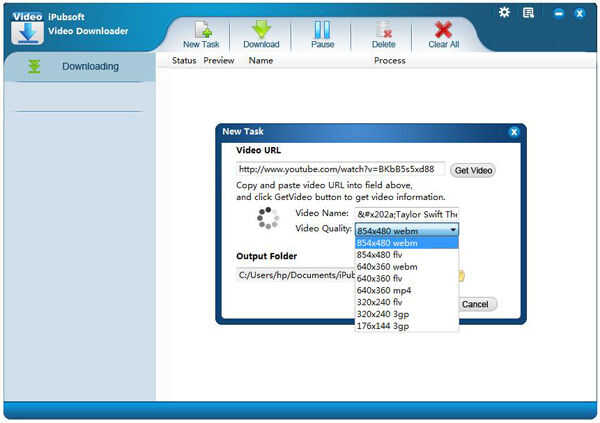
Task: Click the Output Folder path field
Action: click(x=296, y=275)
